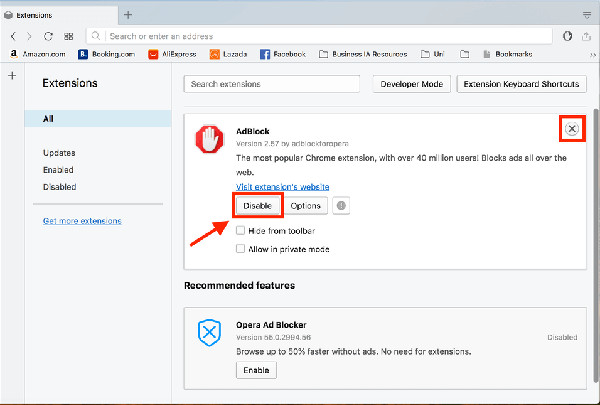This screenshot has width=600, height=405.
Task: Open the unnamed bookmark folder
Action: pyautogui.click(x=465, y=54)
